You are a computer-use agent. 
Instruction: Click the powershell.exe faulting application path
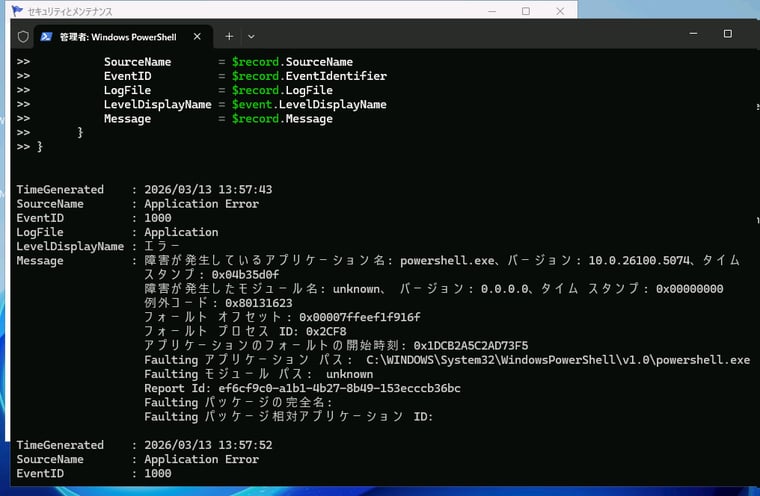[x=558, y=360]
